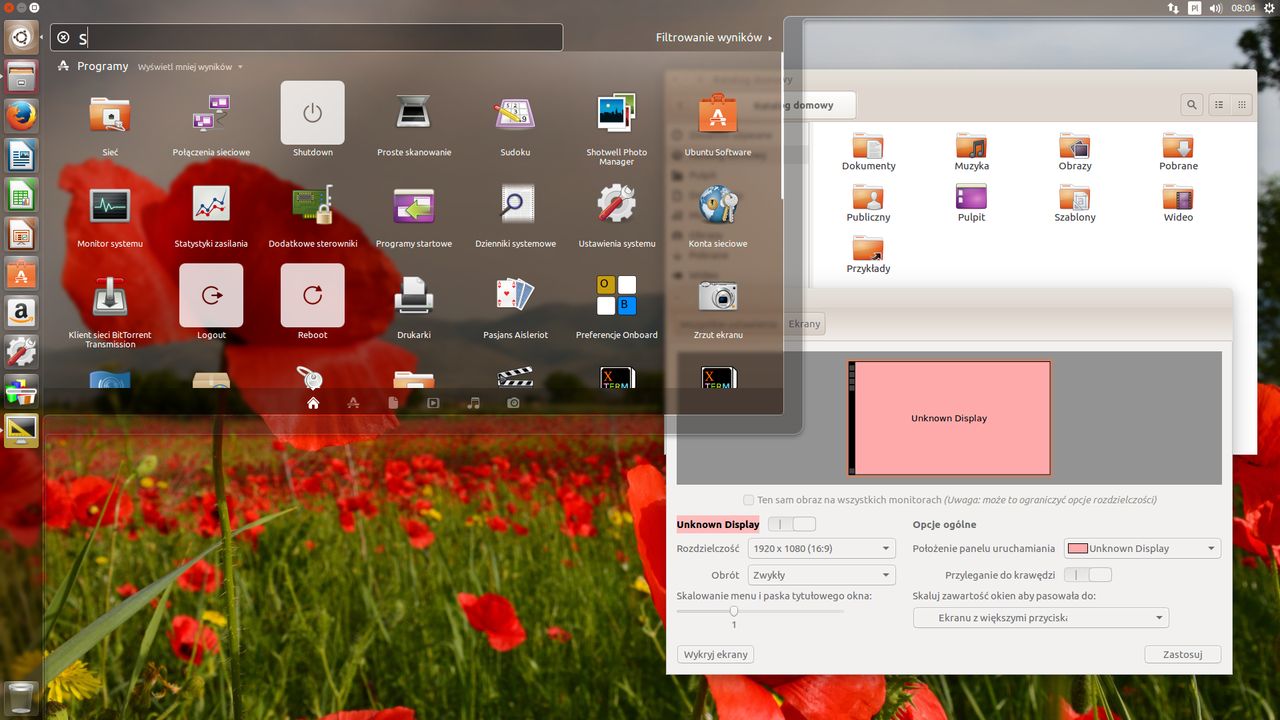The height and width of the screenshot is (720, 1280).
Task: Clear the Dash search with the X icon
Action: pyautogui.click(x=63, y=38)
